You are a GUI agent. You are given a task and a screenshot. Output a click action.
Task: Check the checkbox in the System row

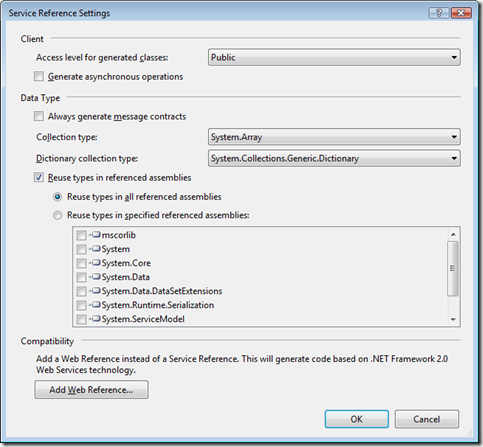(x=81, y=249)
